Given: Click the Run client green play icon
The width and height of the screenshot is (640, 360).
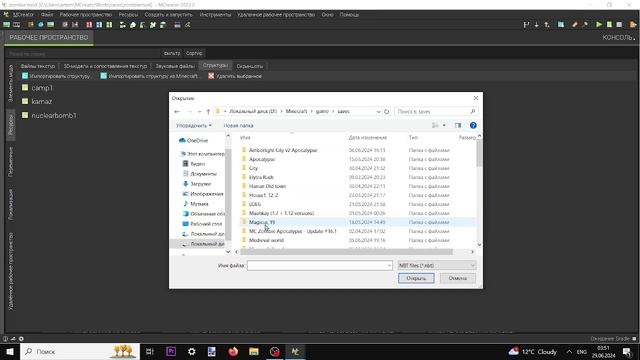Looking at the screenshot, I should 599,25.
